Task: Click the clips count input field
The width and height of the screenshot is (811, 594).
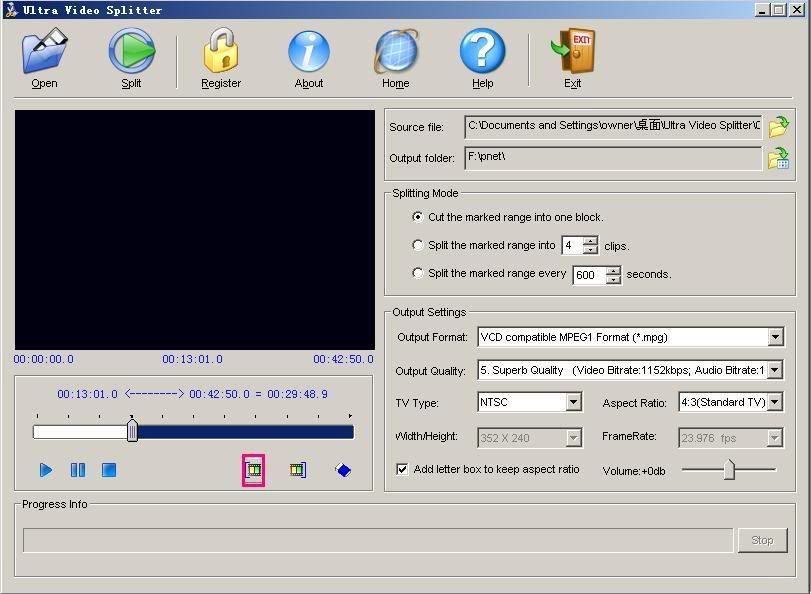Action: point(573,245)
